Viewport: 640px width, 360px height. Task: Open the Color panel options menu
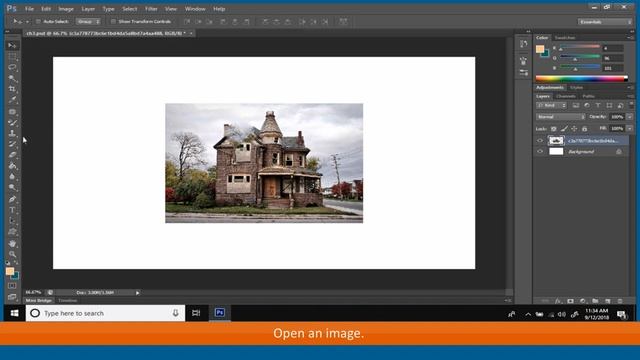[631, 38]
